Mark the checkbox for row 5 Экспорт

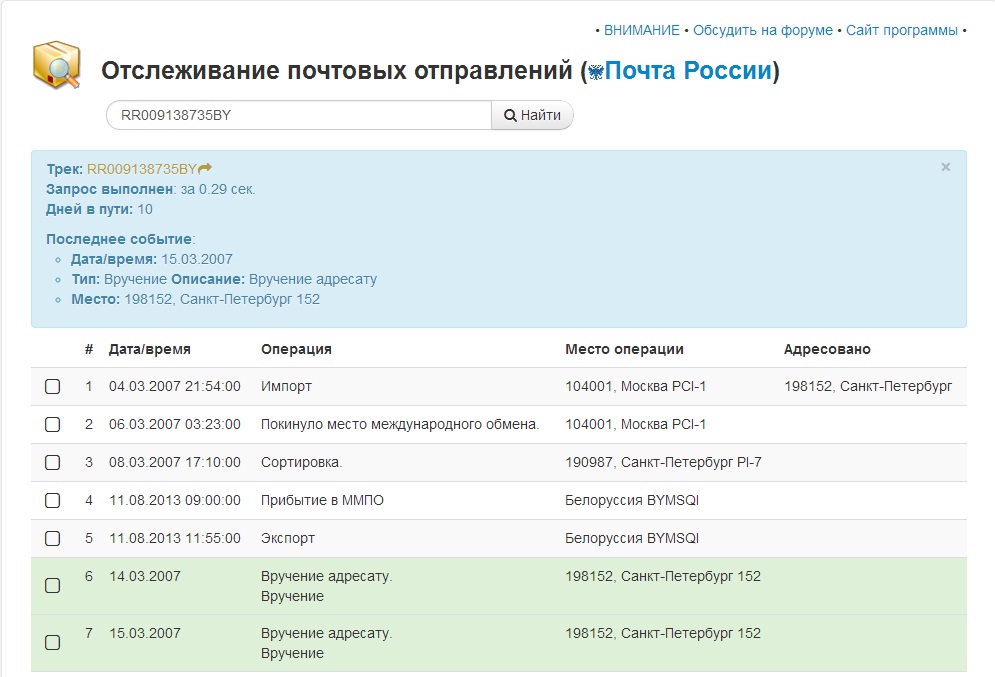53,538
